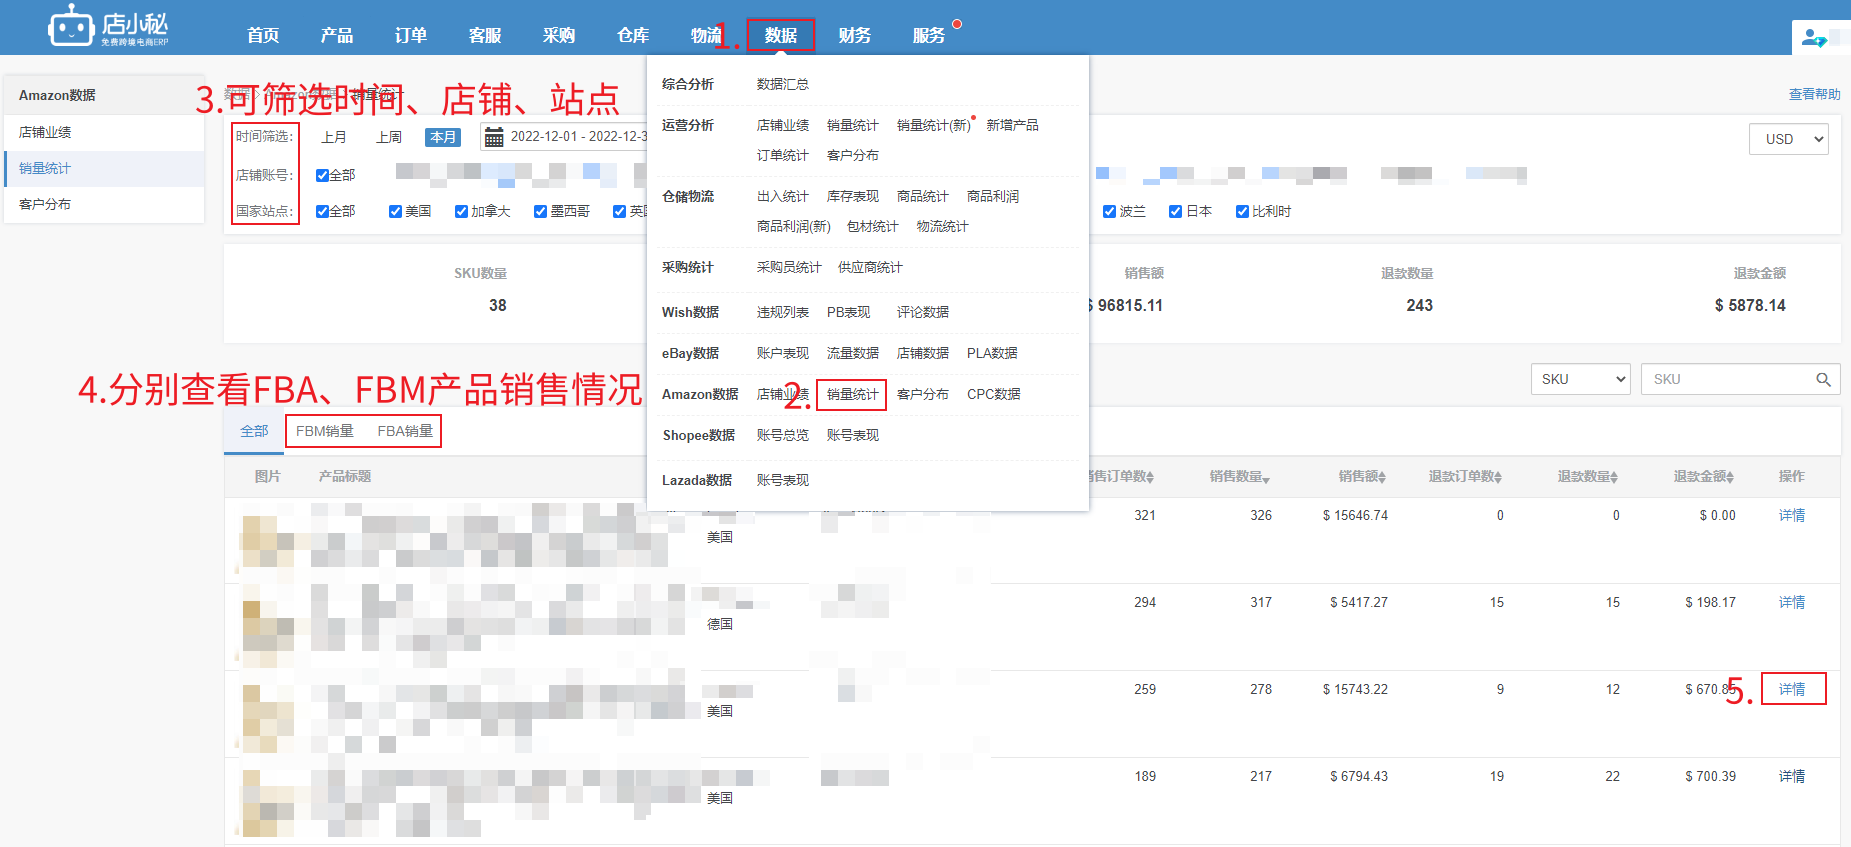Open the 查看帮助 link
This screenshot has width=1851, height=847.
pyautogui.click(x=1814, y=94)
